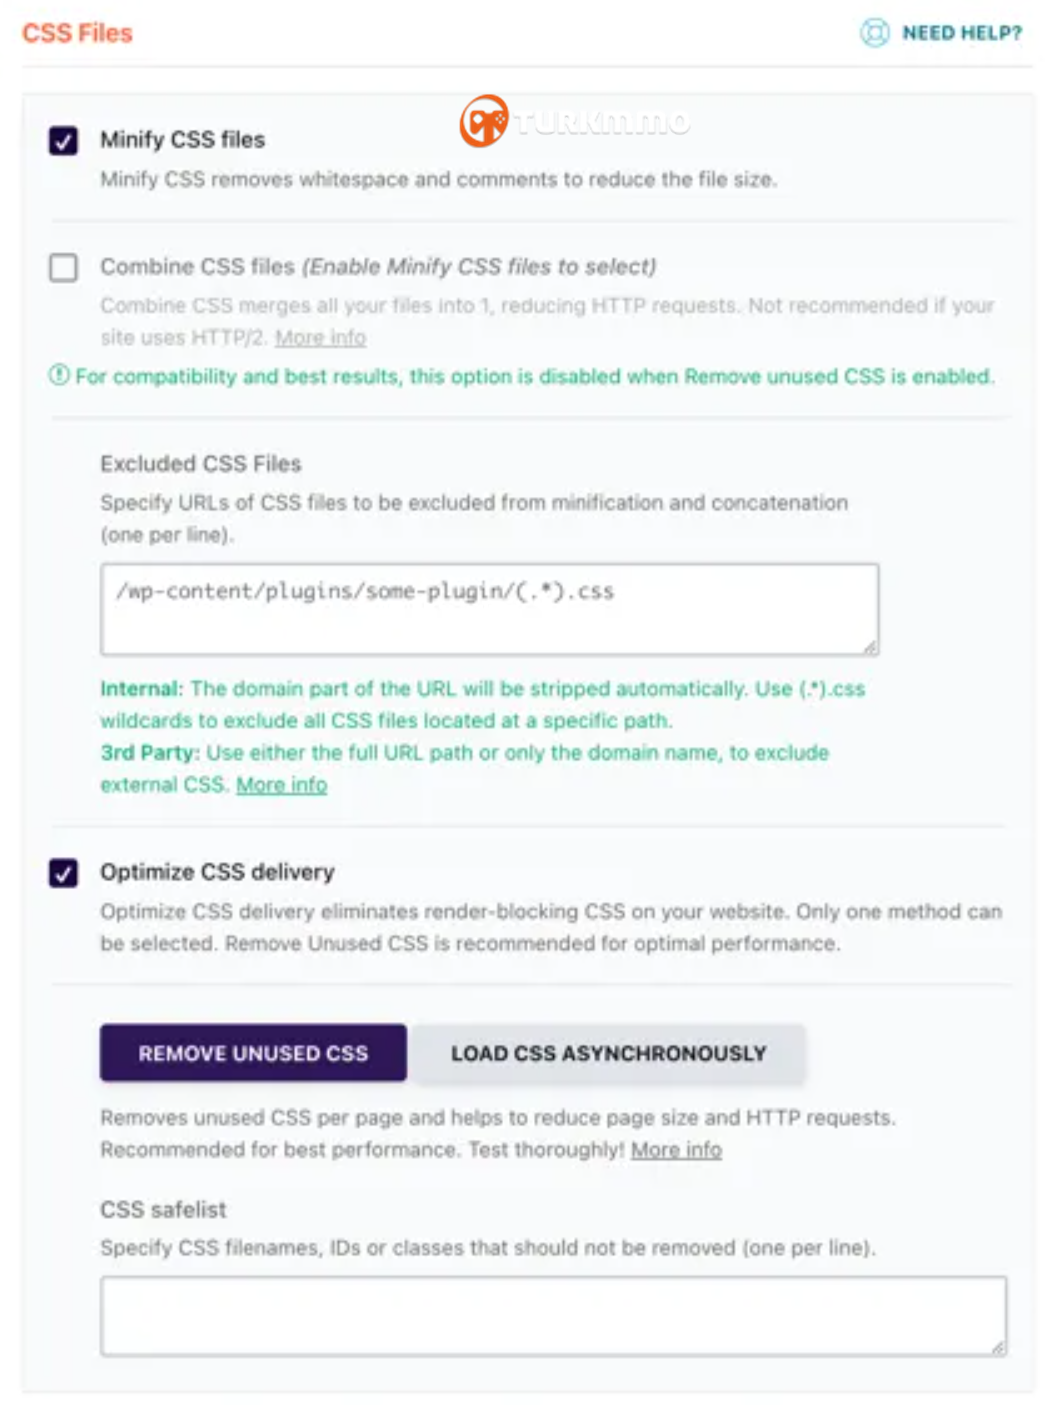
Task: Click the Optimize CSS delivery label
Action: pos(217,871)
